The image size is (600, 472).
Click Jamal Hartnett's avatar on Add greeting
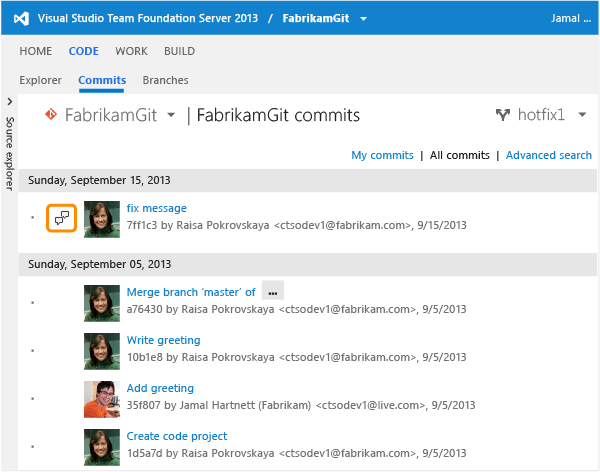coord(102,399)
